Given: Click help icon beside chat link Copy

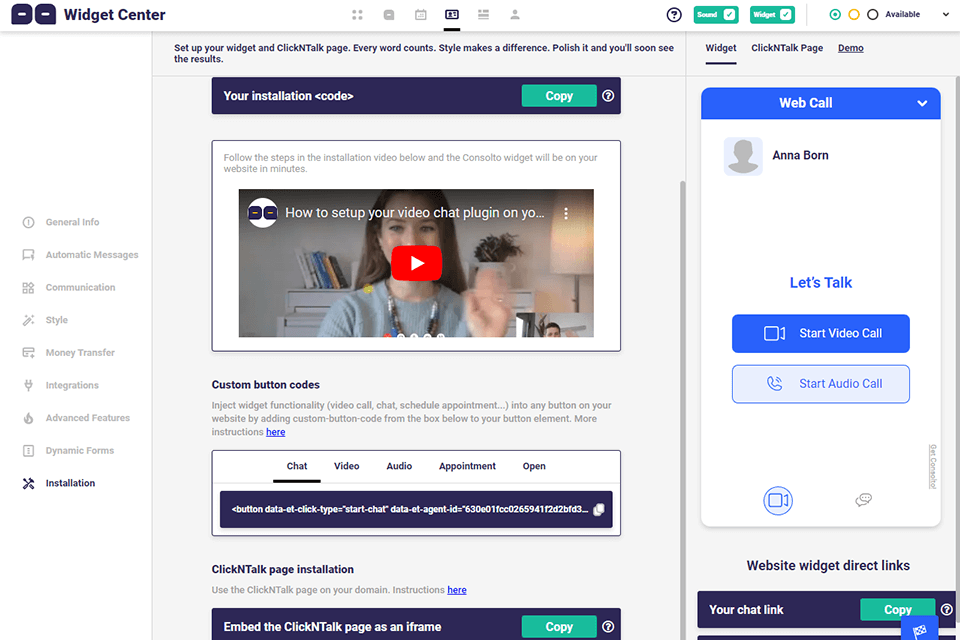Looking at the screenshot, I should (x=947, y=609).
